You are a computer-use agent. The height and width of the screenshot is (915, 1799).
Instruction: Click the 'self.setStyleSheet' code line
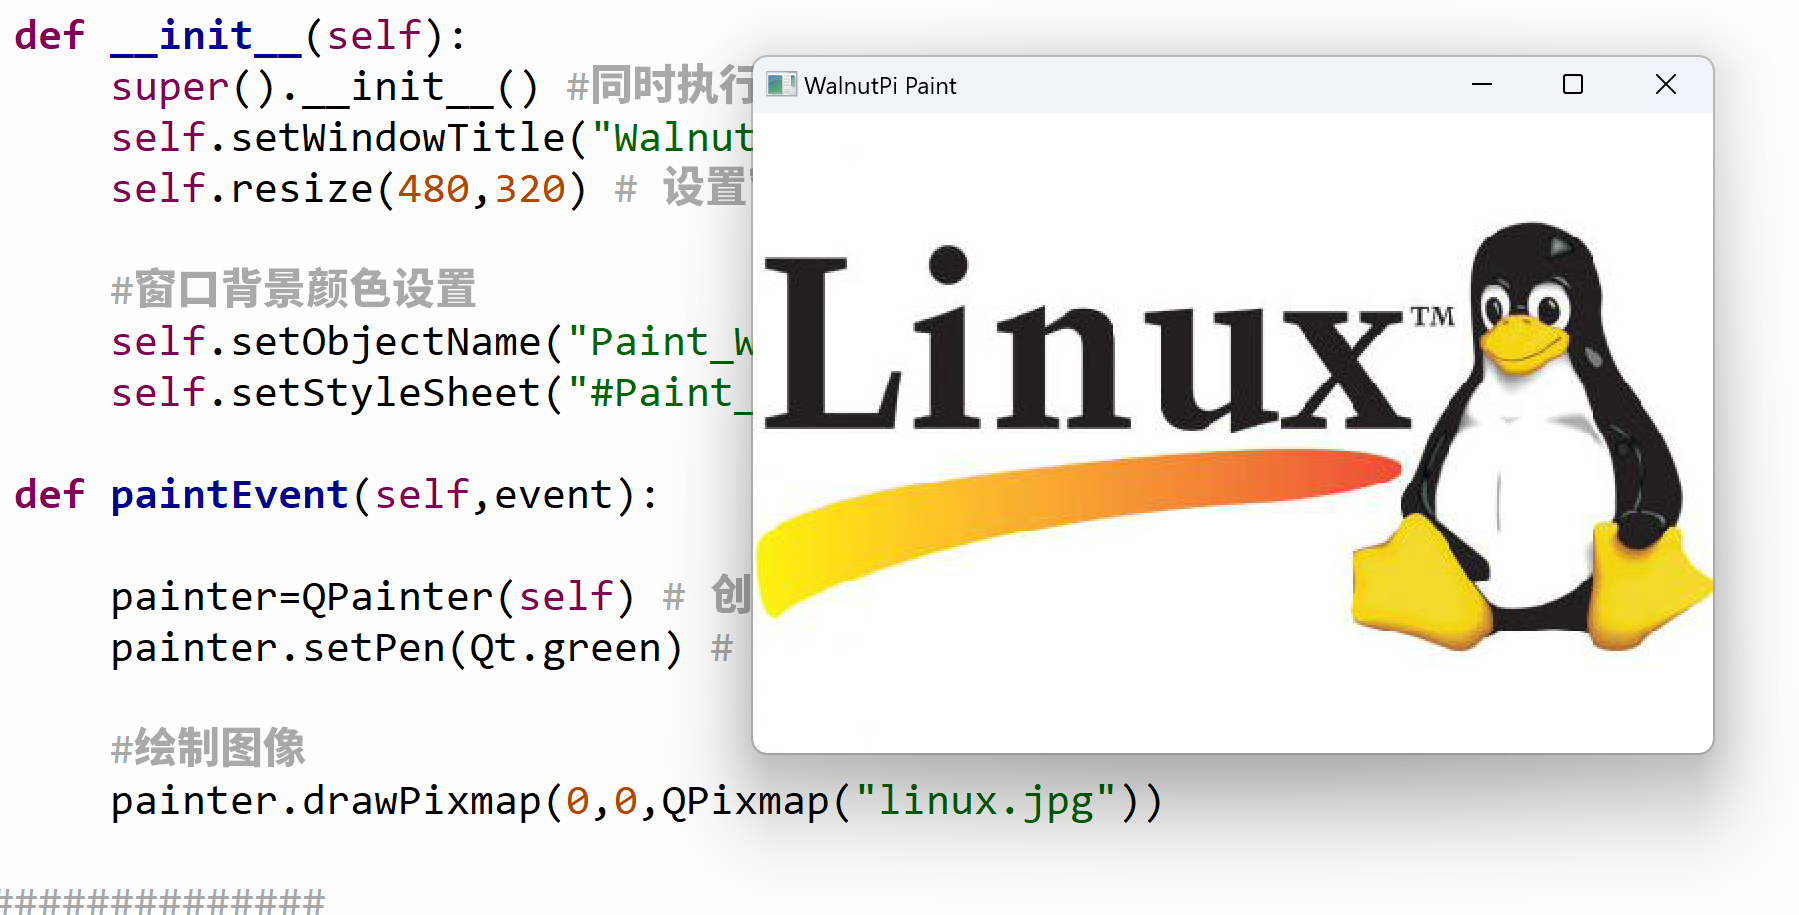(x=431, y=393)
